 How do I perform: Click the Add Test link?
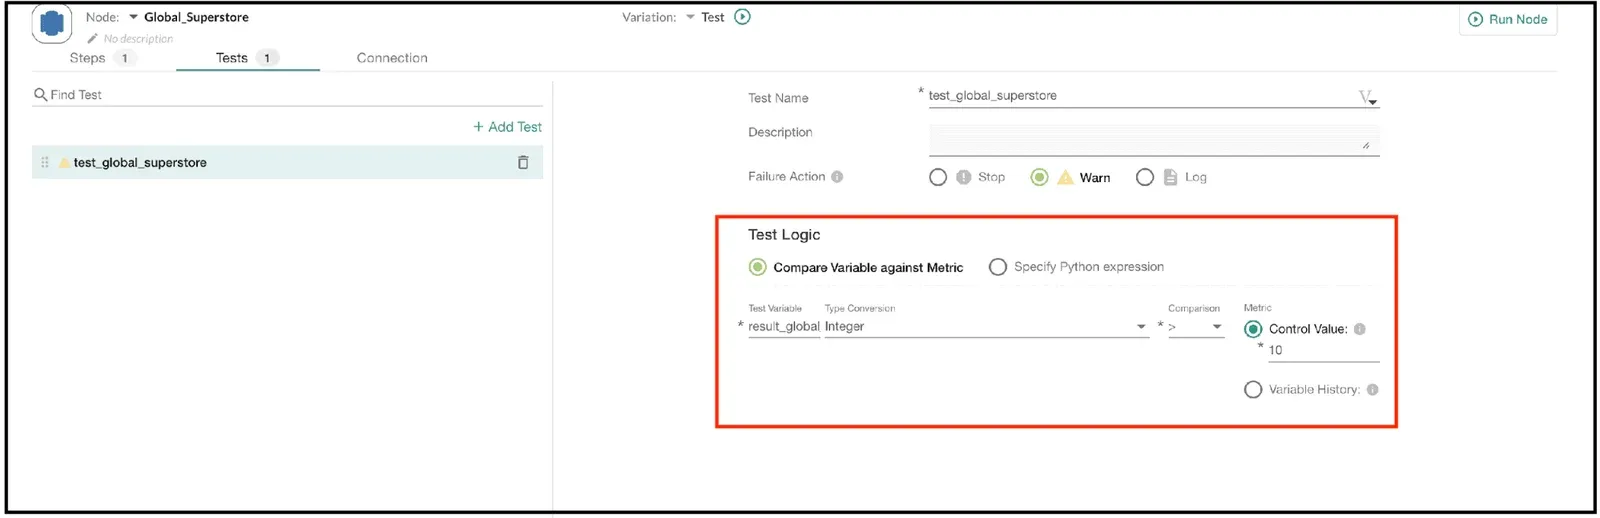(x=507, y=127)
